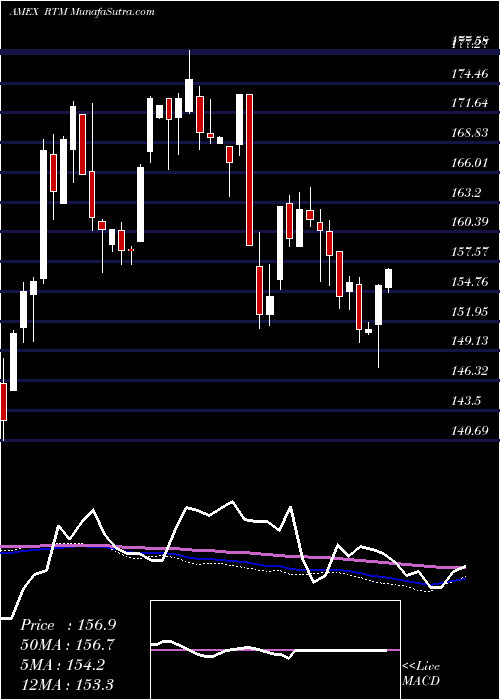This screenshot has width=500, height=700.
Task: Select the 140.69 price axis label
Action: pos(469,431)
